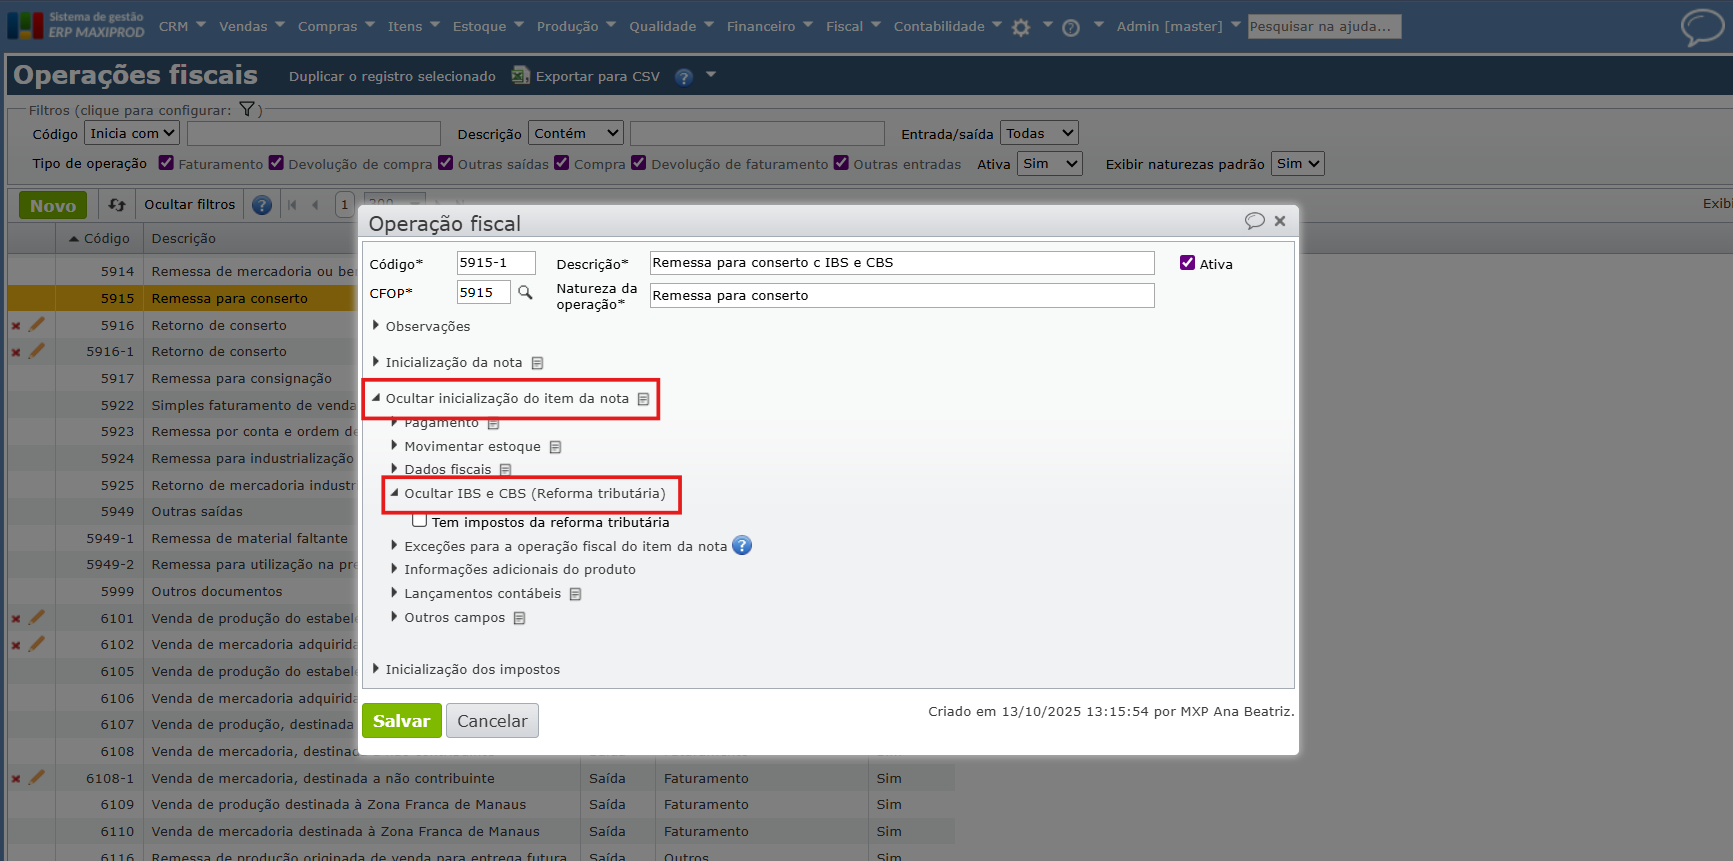Open the help icon beside Exceções para a operação fiscal
This screenshot has height=861, width=1733.
pos(742,545)
